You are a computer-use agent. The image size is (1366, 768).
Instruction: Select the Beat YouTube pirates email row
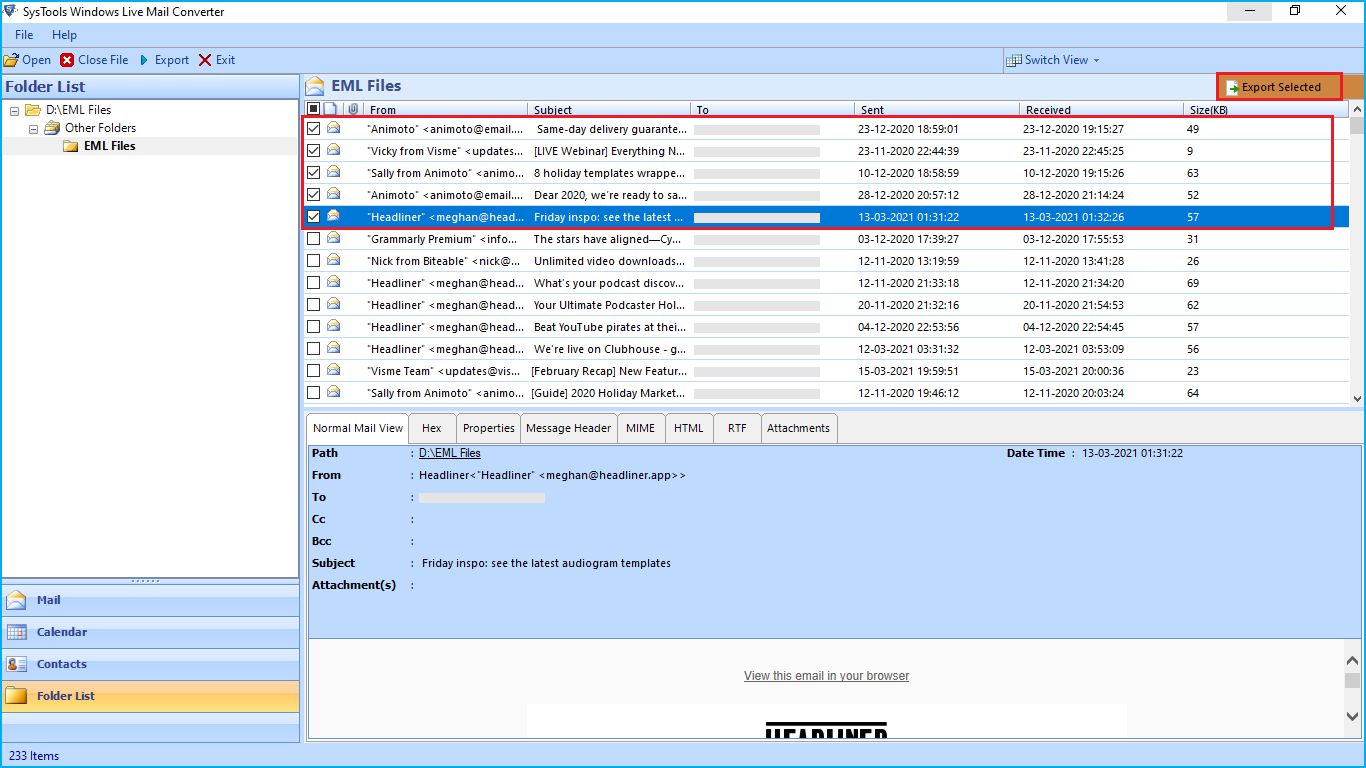(x=826, y=327)
